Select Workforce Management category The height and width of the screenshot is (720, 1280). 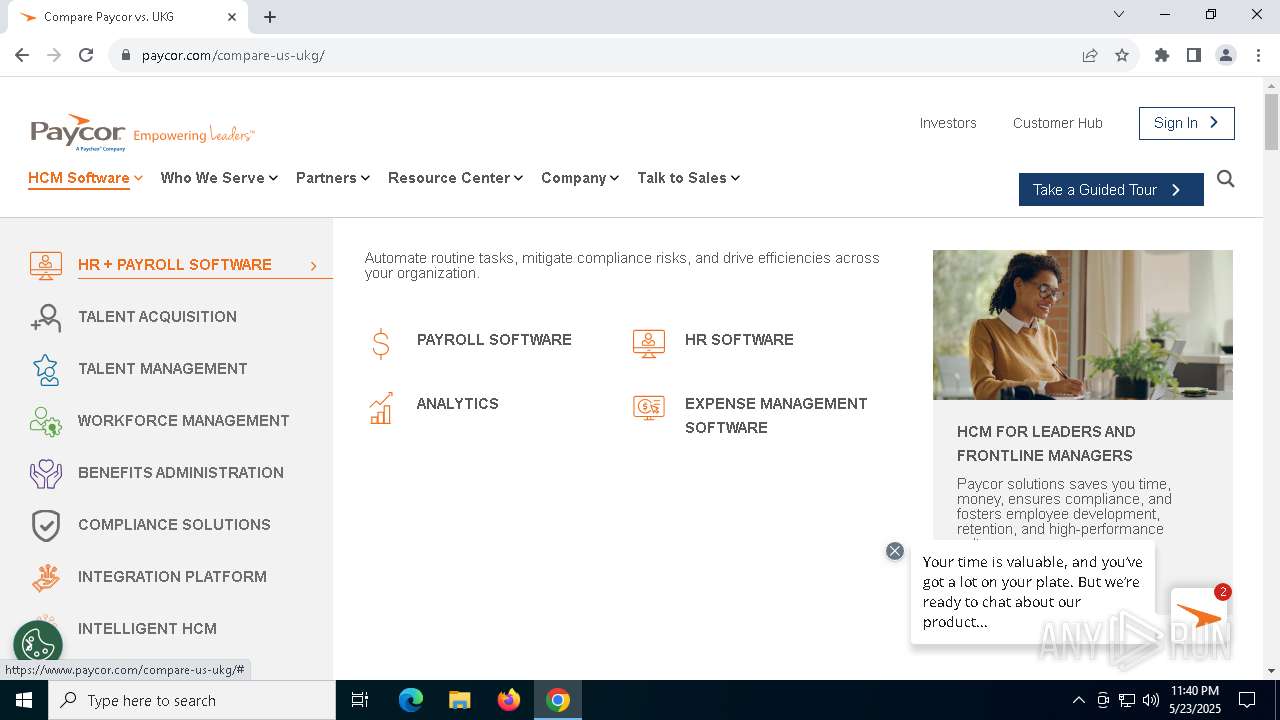point(183,421)
